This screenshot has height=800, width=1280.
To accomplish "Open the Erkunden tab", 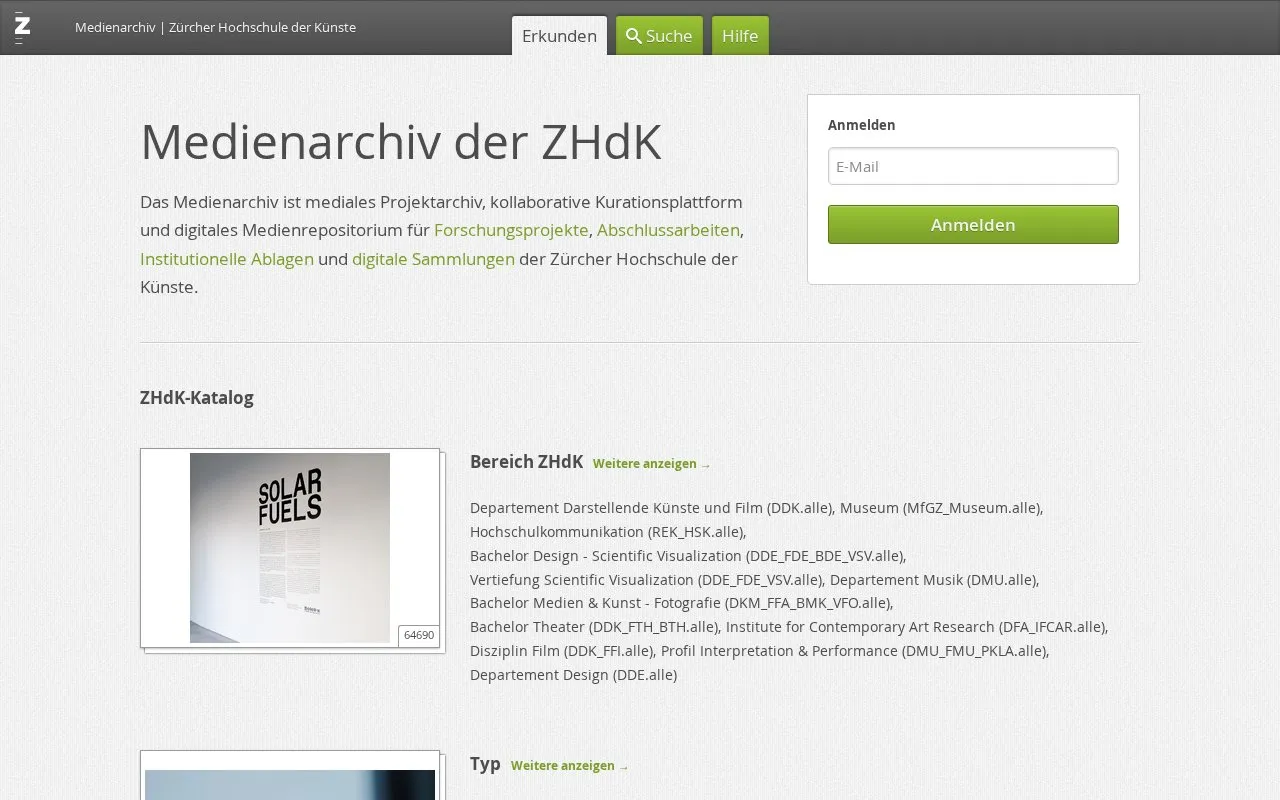I will click(559, 36).
